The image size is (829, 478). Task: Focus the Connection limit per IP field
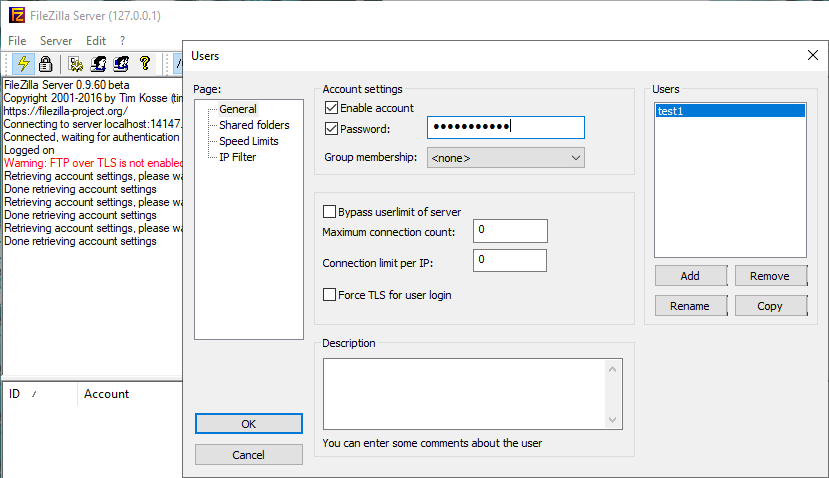(x=510, y=260)
